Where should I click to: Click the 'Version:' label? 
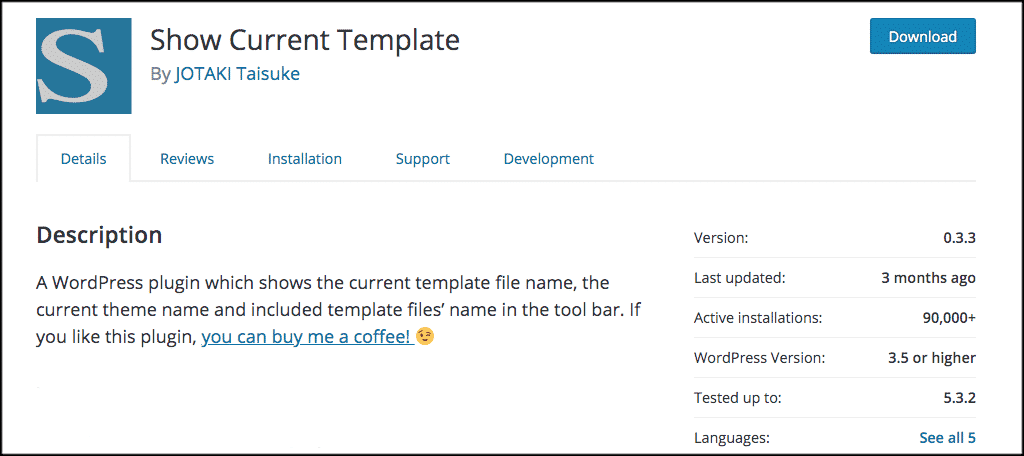pos(721,238)
